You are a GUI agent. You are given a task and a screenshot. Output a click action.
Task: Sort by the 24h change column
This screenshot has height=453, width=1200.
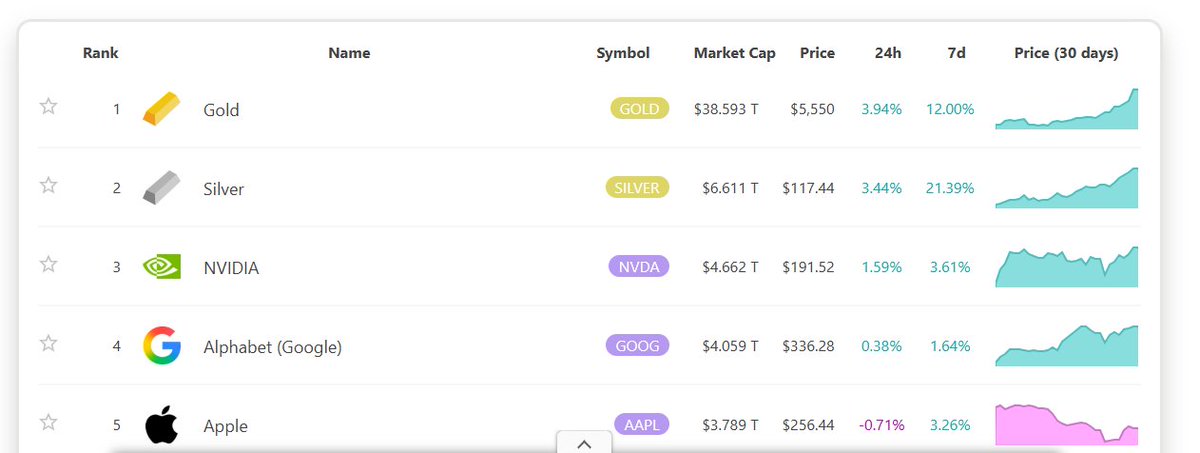click(x=887, y=53)
